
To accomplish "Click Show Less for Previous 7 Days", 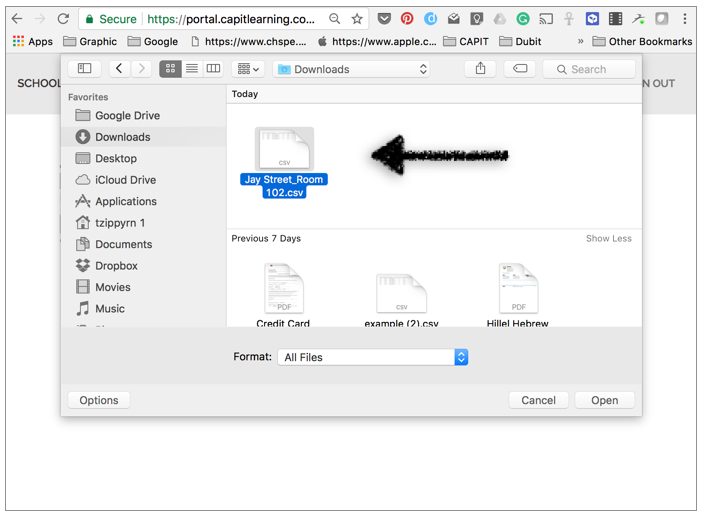I will (x=608, y=238).
